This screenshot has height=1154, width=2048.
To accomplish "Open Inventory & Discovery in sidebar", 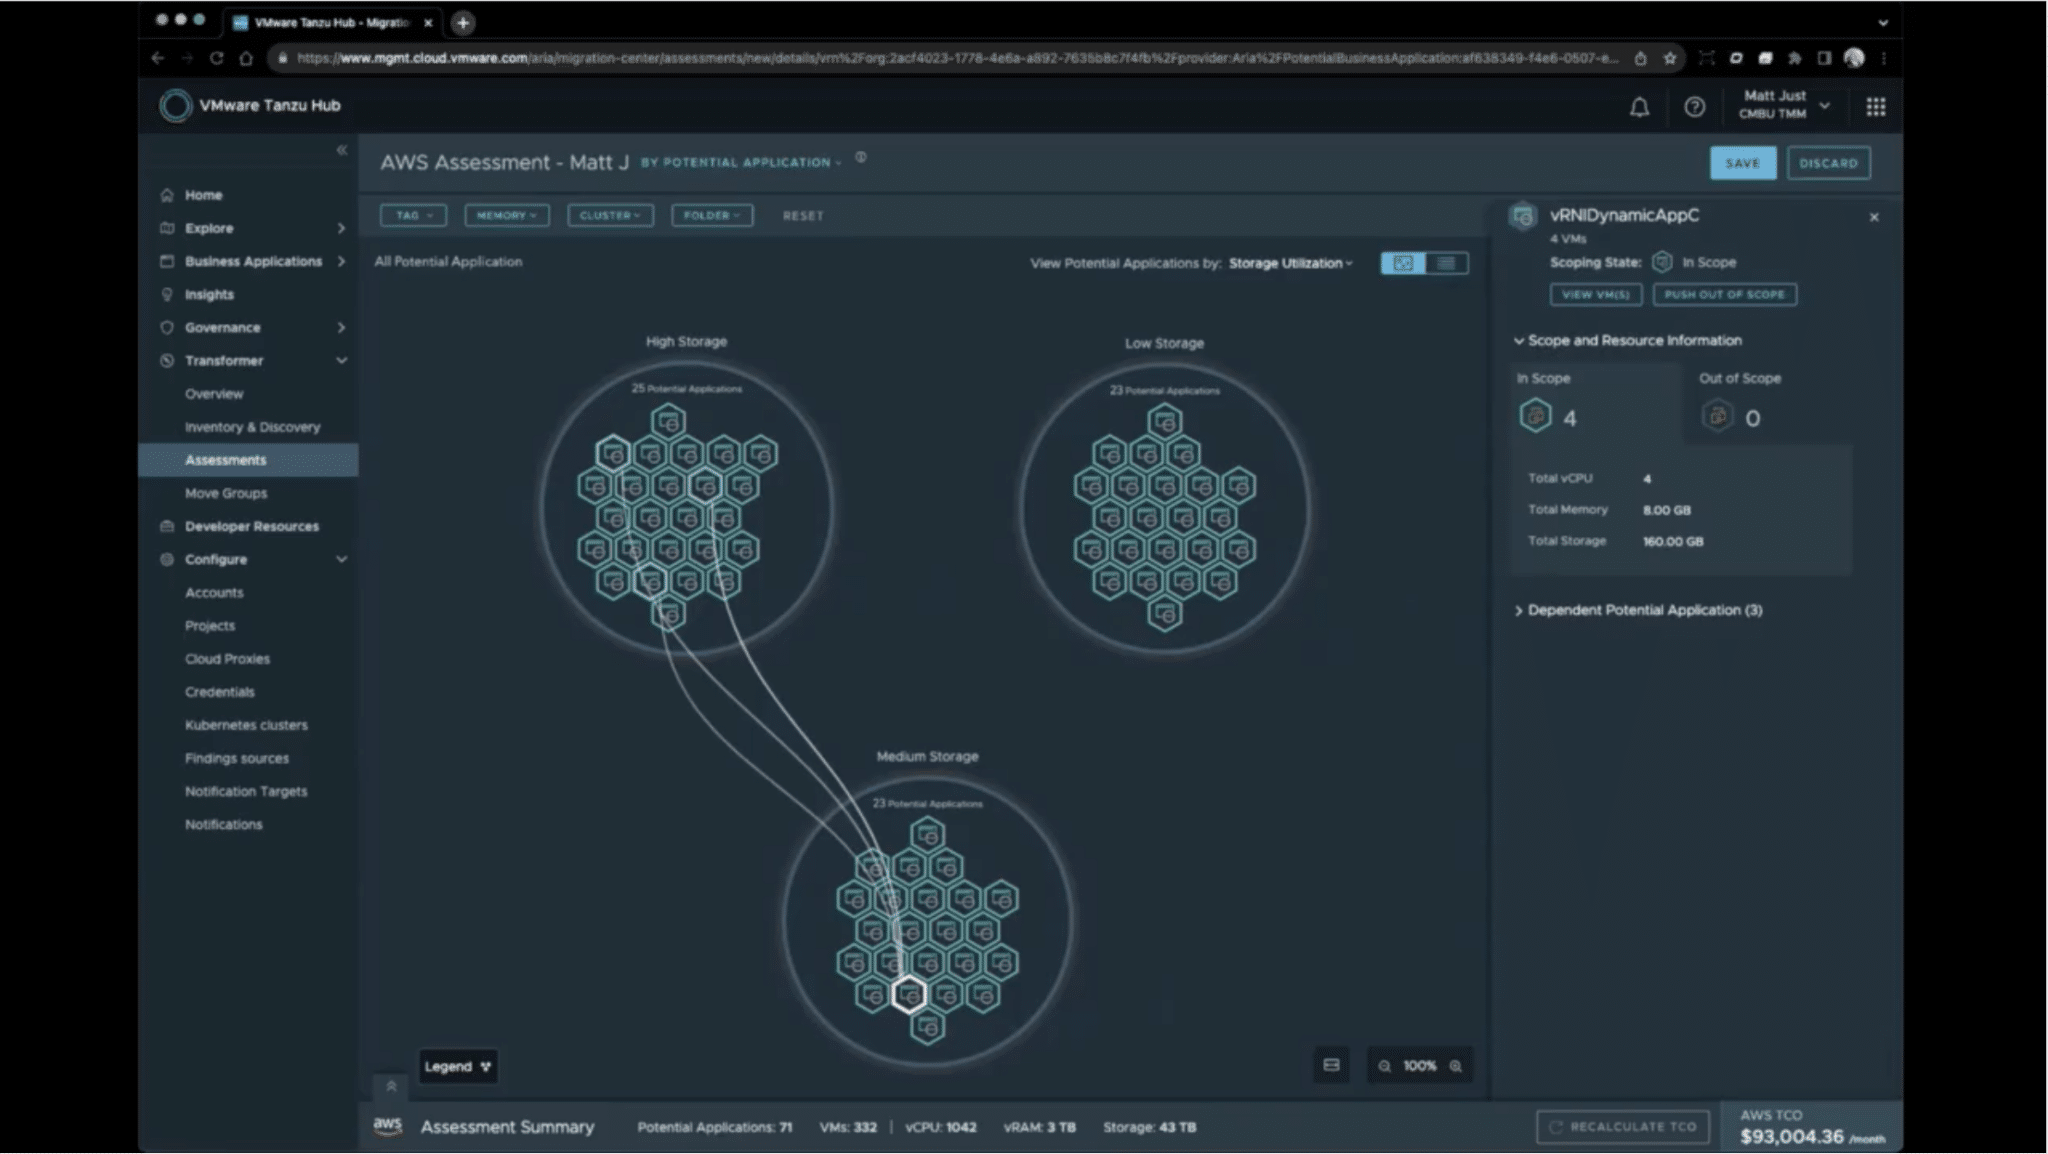I will 252,427.
